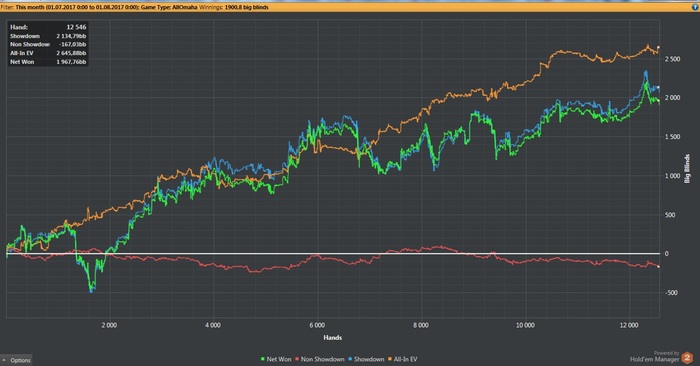Screen dimensions: 700x366
Task: Click the Showdown '2 134,79bb' value
Action: click(x=71, y=36)
